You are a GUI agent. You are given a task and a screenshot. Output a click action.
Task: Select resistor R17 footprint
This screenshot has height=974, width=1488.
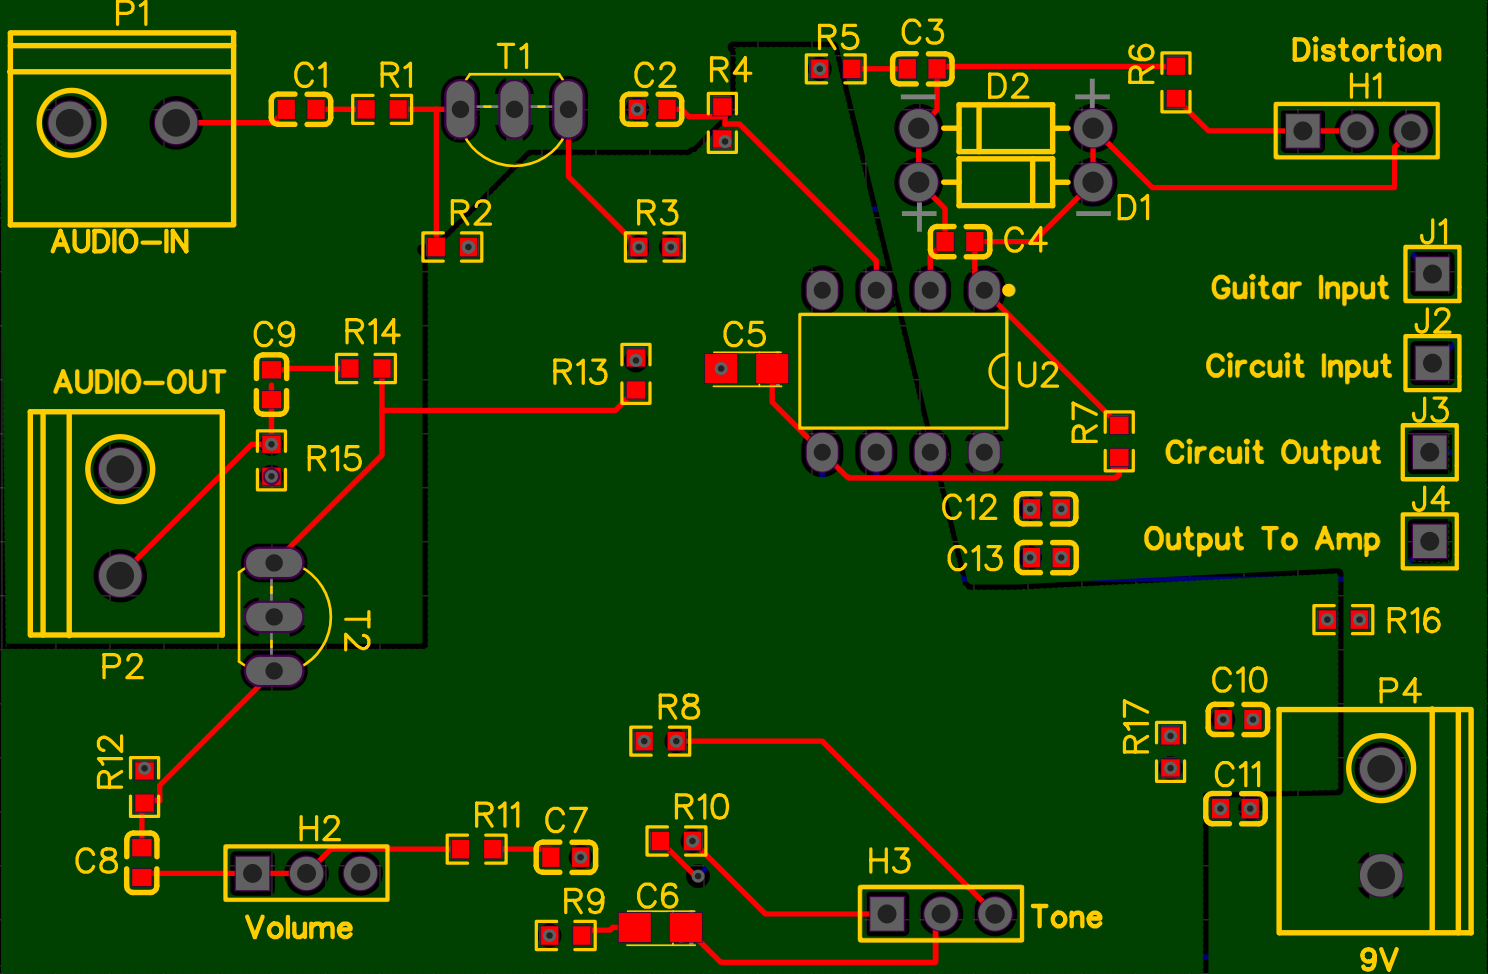pos(1171,752)
